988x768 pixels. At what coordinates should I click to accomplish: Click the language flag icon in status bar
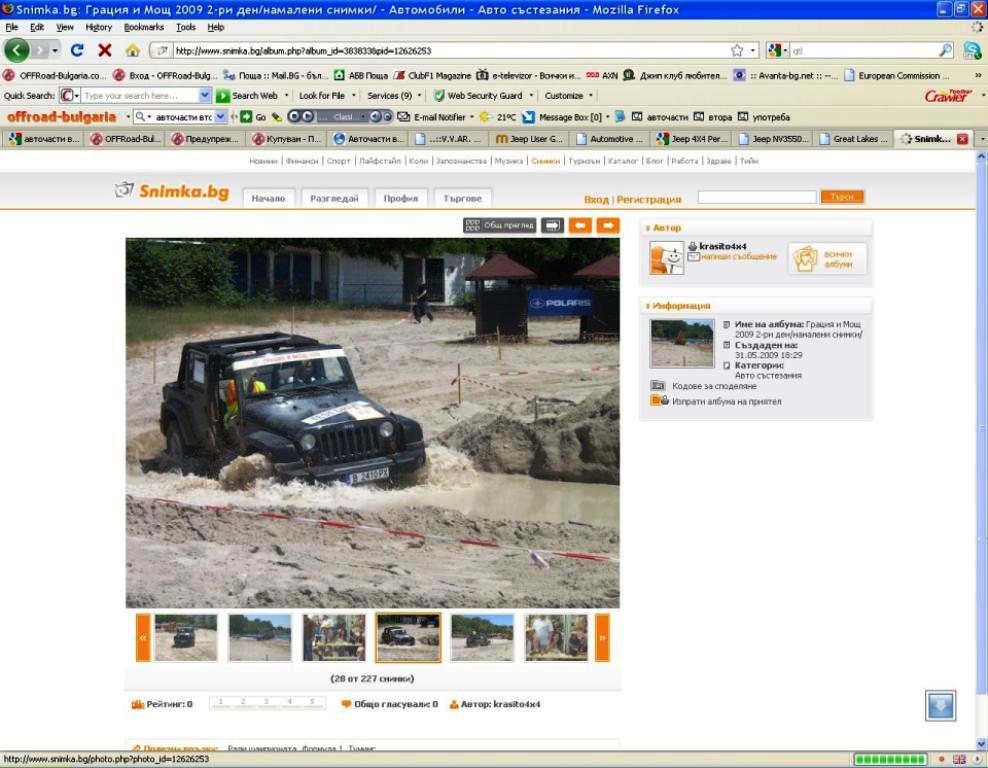point(959,759)
